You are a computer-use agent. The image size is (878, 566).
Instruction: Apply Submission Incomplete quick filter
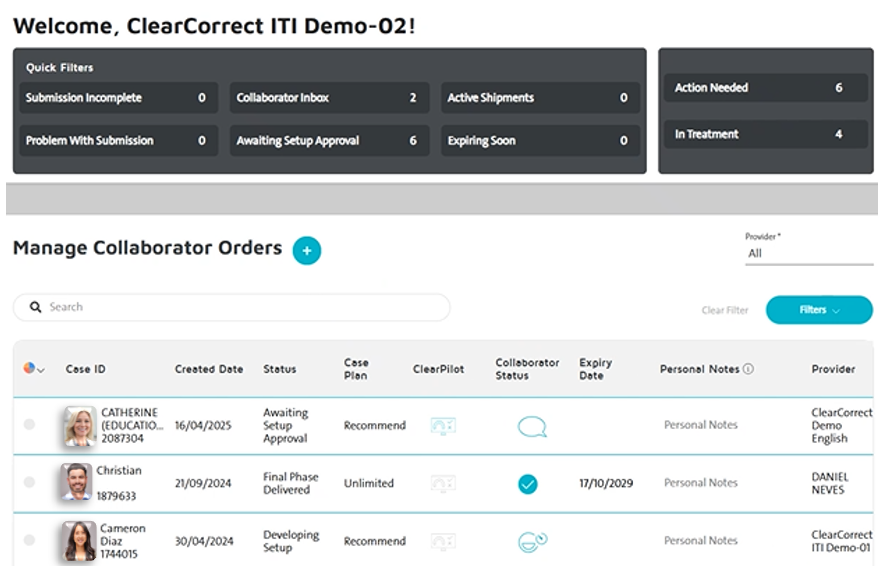[x=119, y=98]
